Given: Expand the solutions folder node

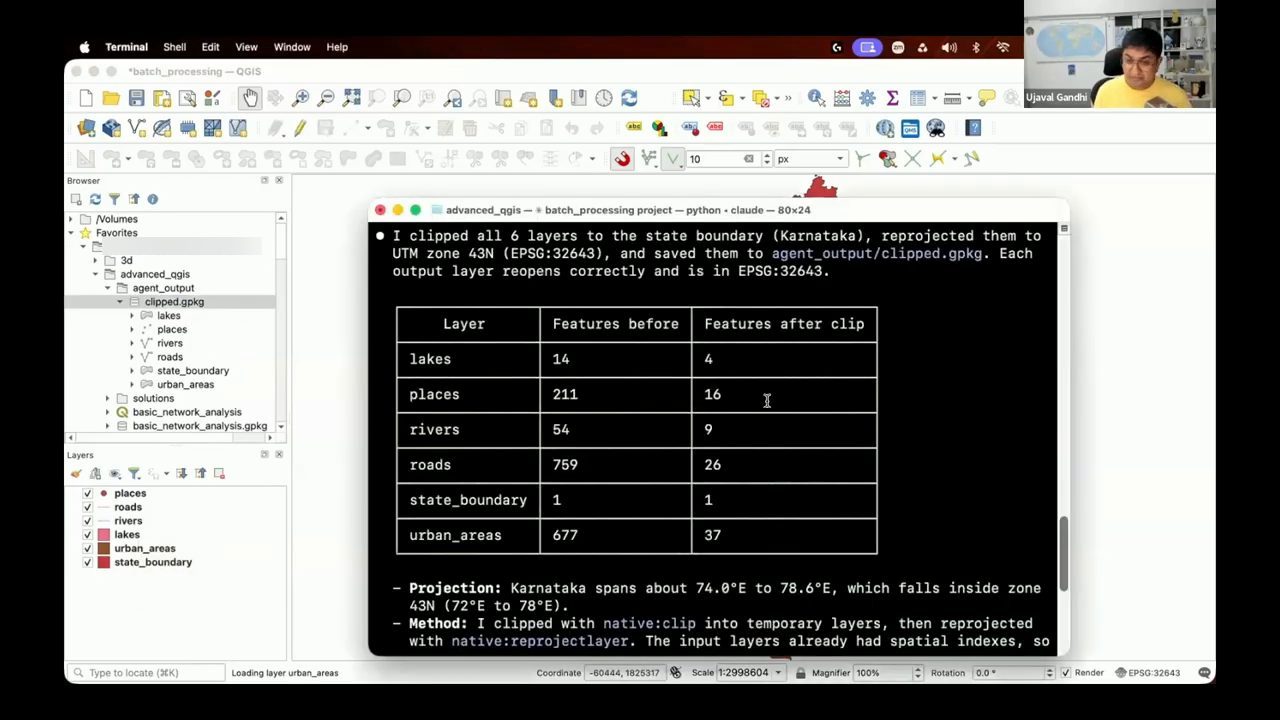Looking at the screenshot, I should [x=107, y=398].
